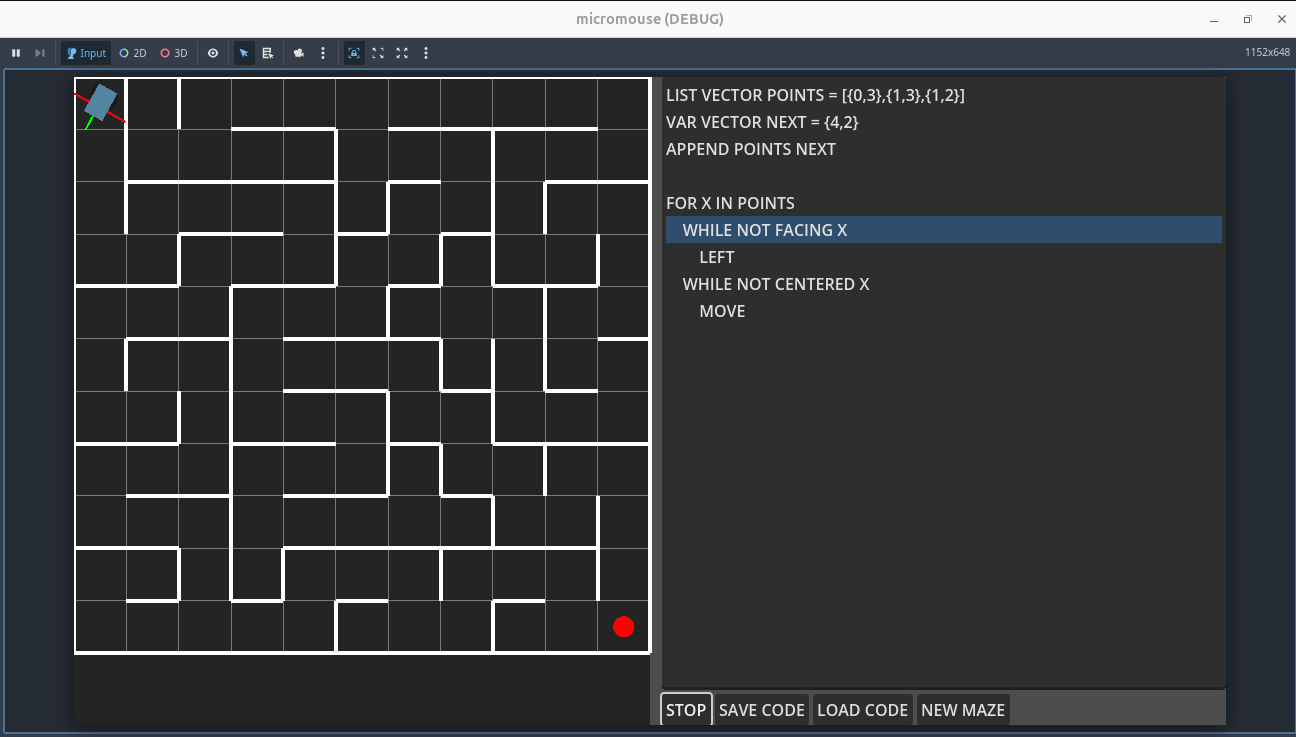
Task: Open camera options three-dot menu
Action: pyautogui.click(x=323, y=53)
